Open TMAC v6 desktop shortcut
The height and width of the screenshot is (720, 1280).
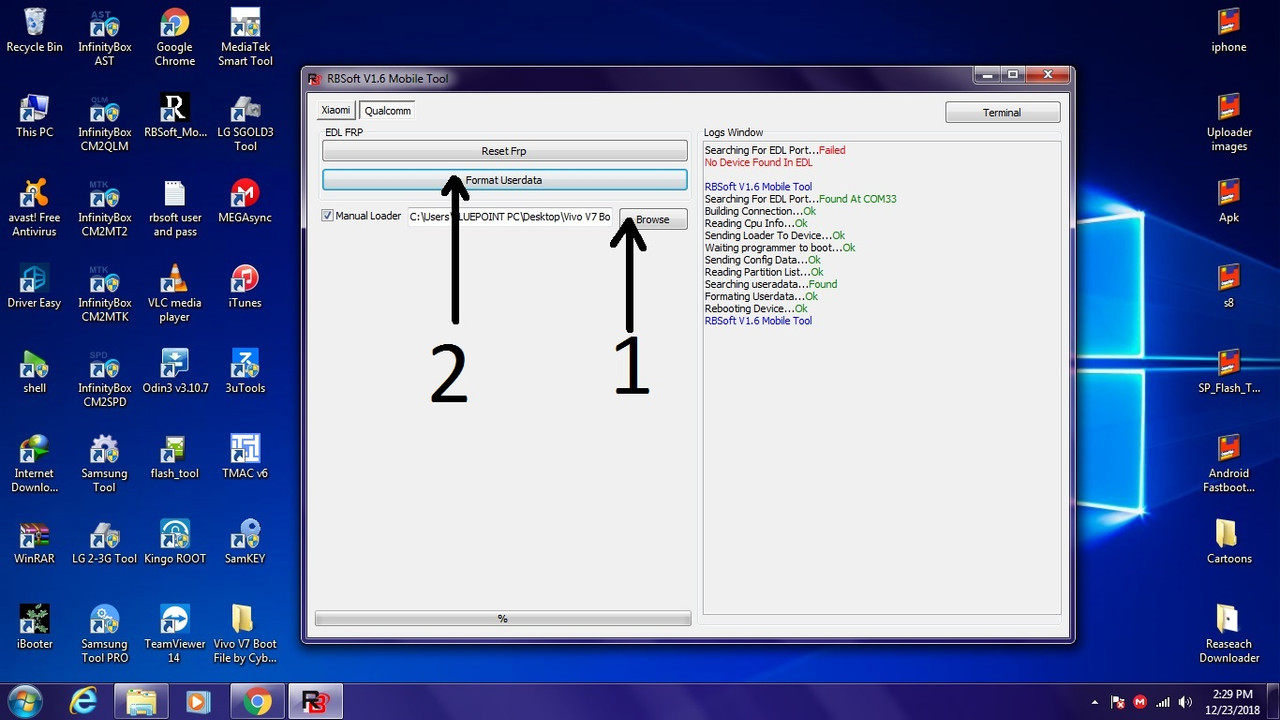click(245, 457)
